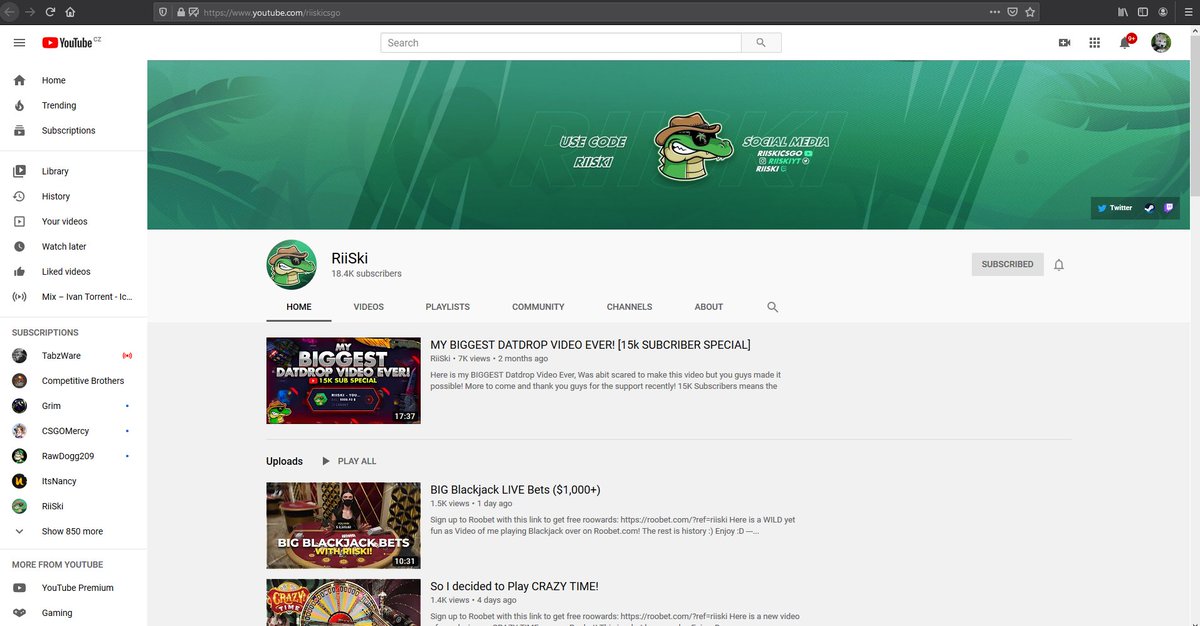Open Mix – Ivan Torrent playlist
Viewport: 1200px width, 626px height.
coord(73,297)
